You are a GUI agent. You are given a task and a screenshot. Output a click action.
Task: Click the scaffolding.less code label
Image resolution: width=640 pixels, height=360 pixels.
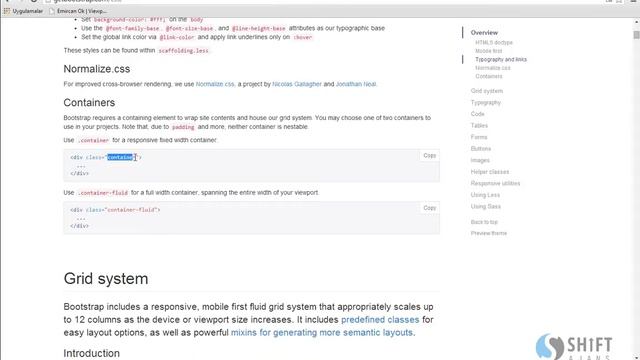coord(183,51)
